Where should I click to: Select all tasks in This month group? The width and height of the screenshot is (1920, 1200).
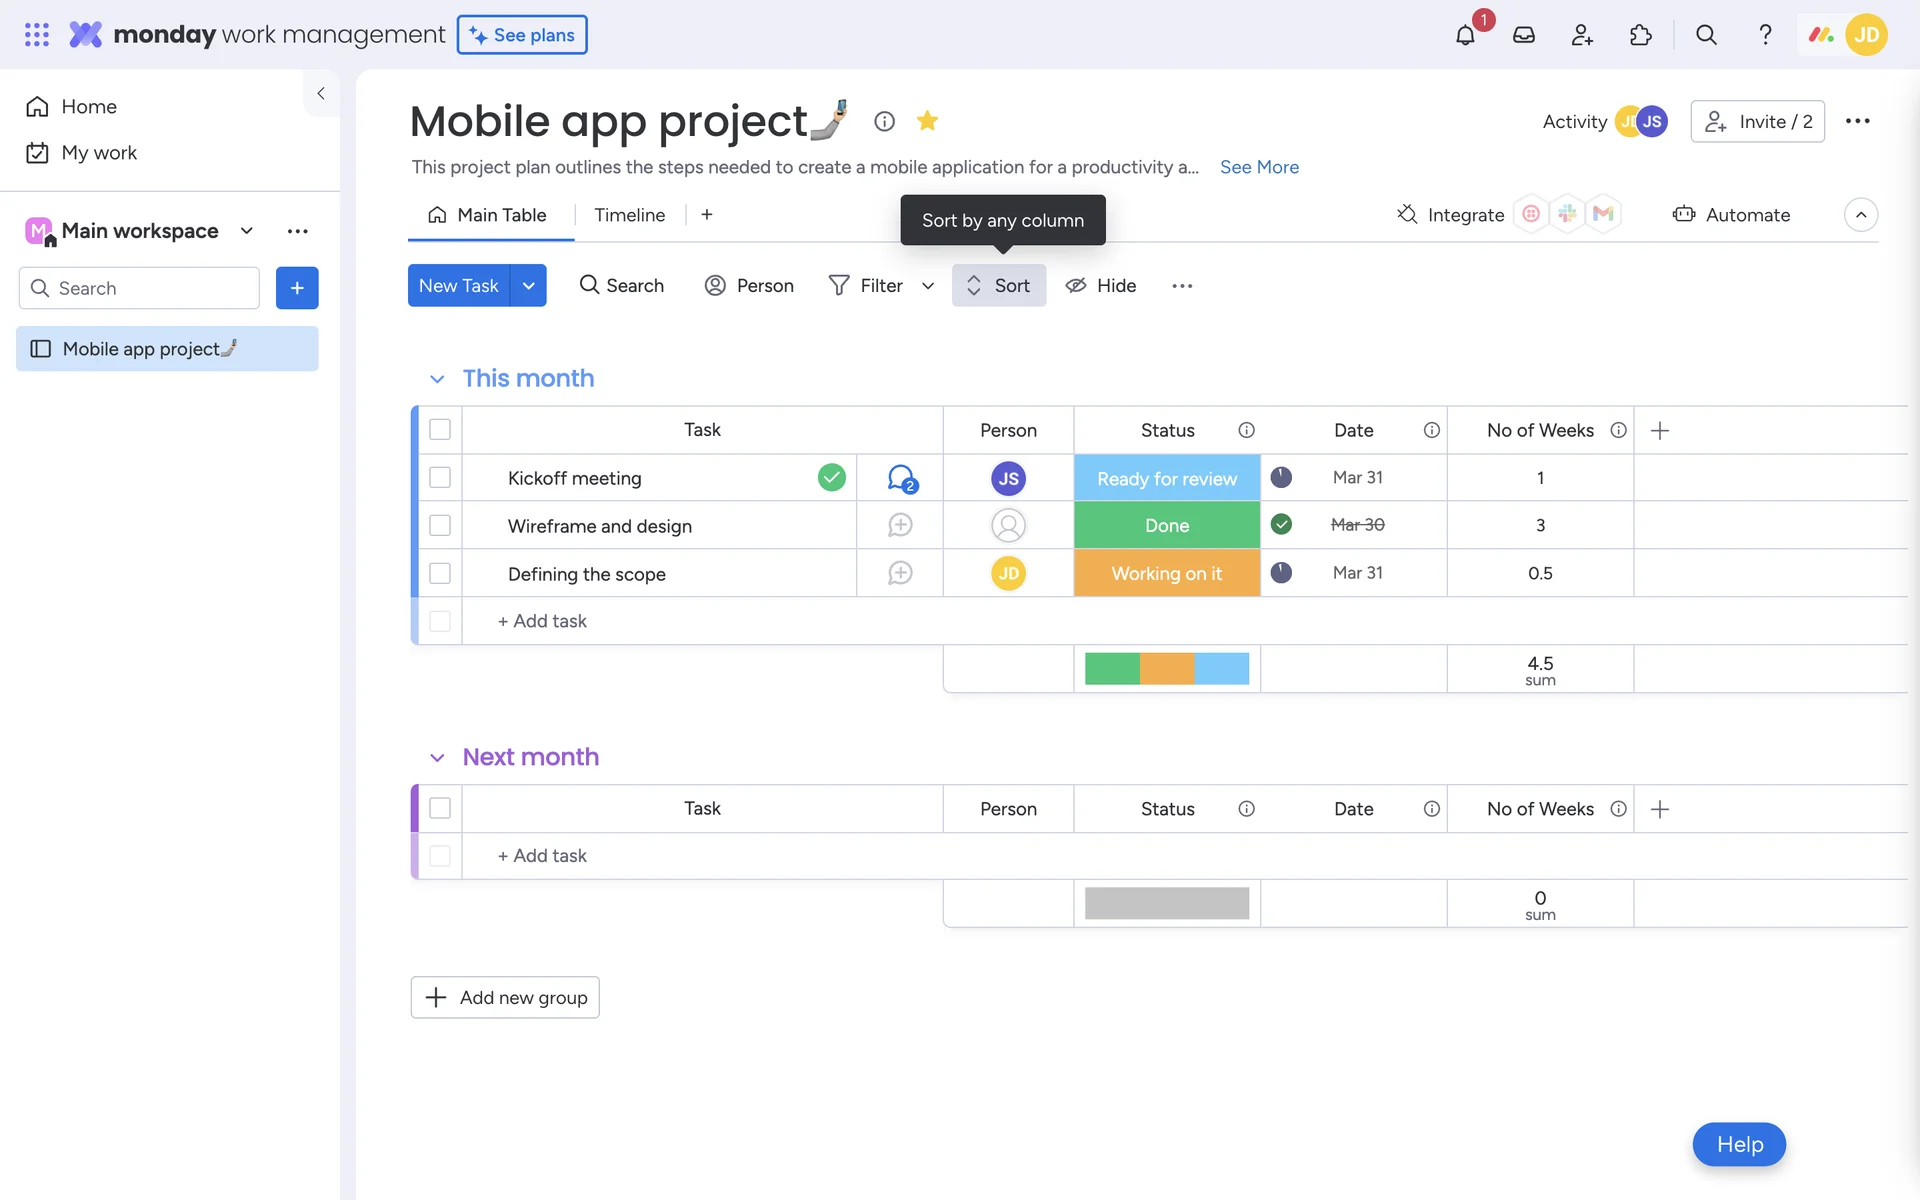[440, 430]
